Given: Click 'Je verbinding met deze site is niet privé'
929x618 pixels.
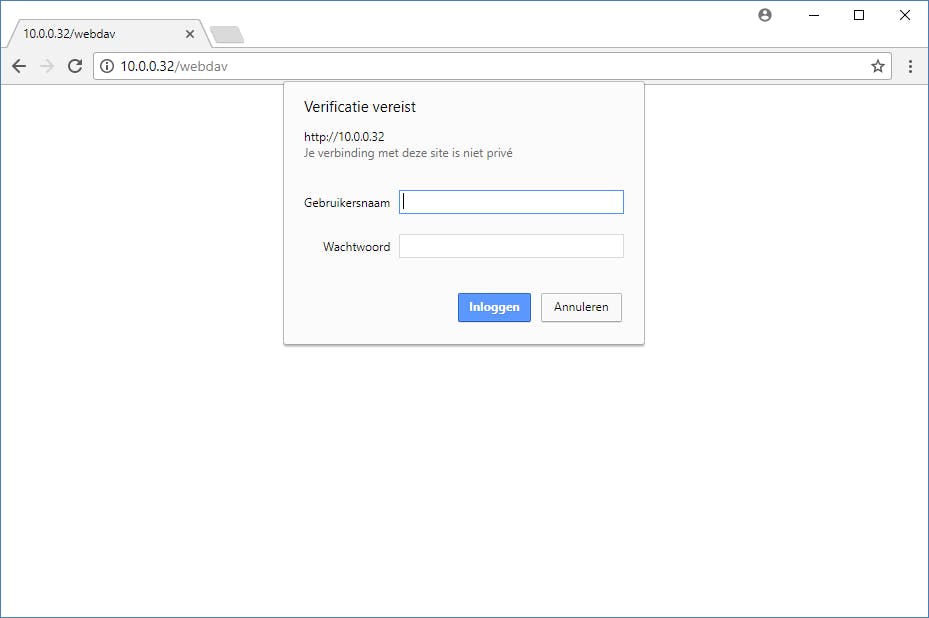Looking at the screenshot, I should click(408, 153).
